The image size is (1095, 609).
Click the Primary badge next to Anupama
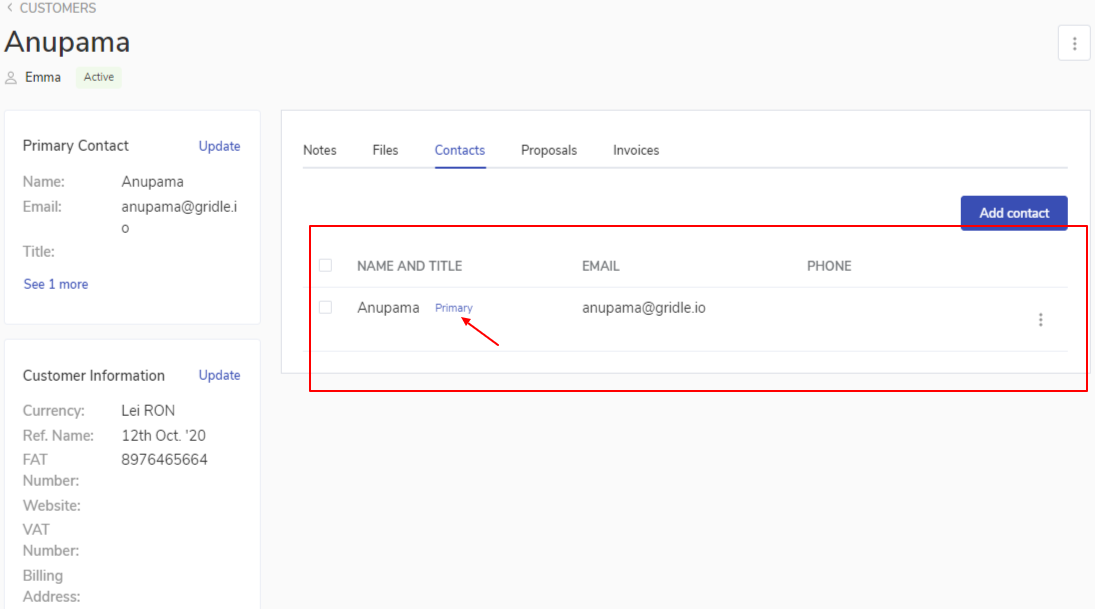[453, 308]
